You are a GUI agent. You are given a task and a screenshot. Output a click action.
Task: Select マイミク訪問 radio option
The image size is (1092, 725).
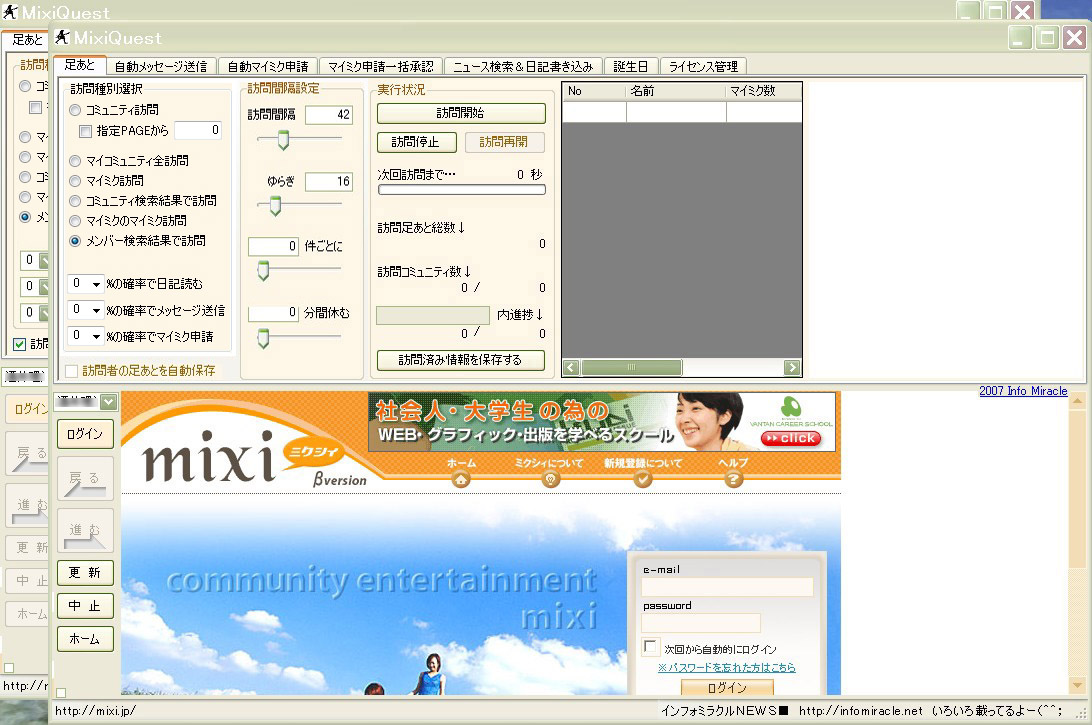pos(75,181)
